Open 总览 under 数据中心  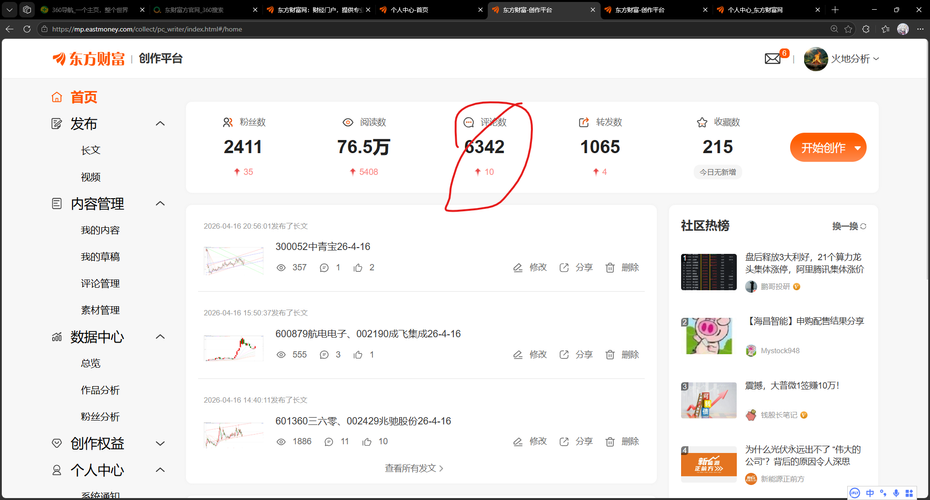point(91,363)
